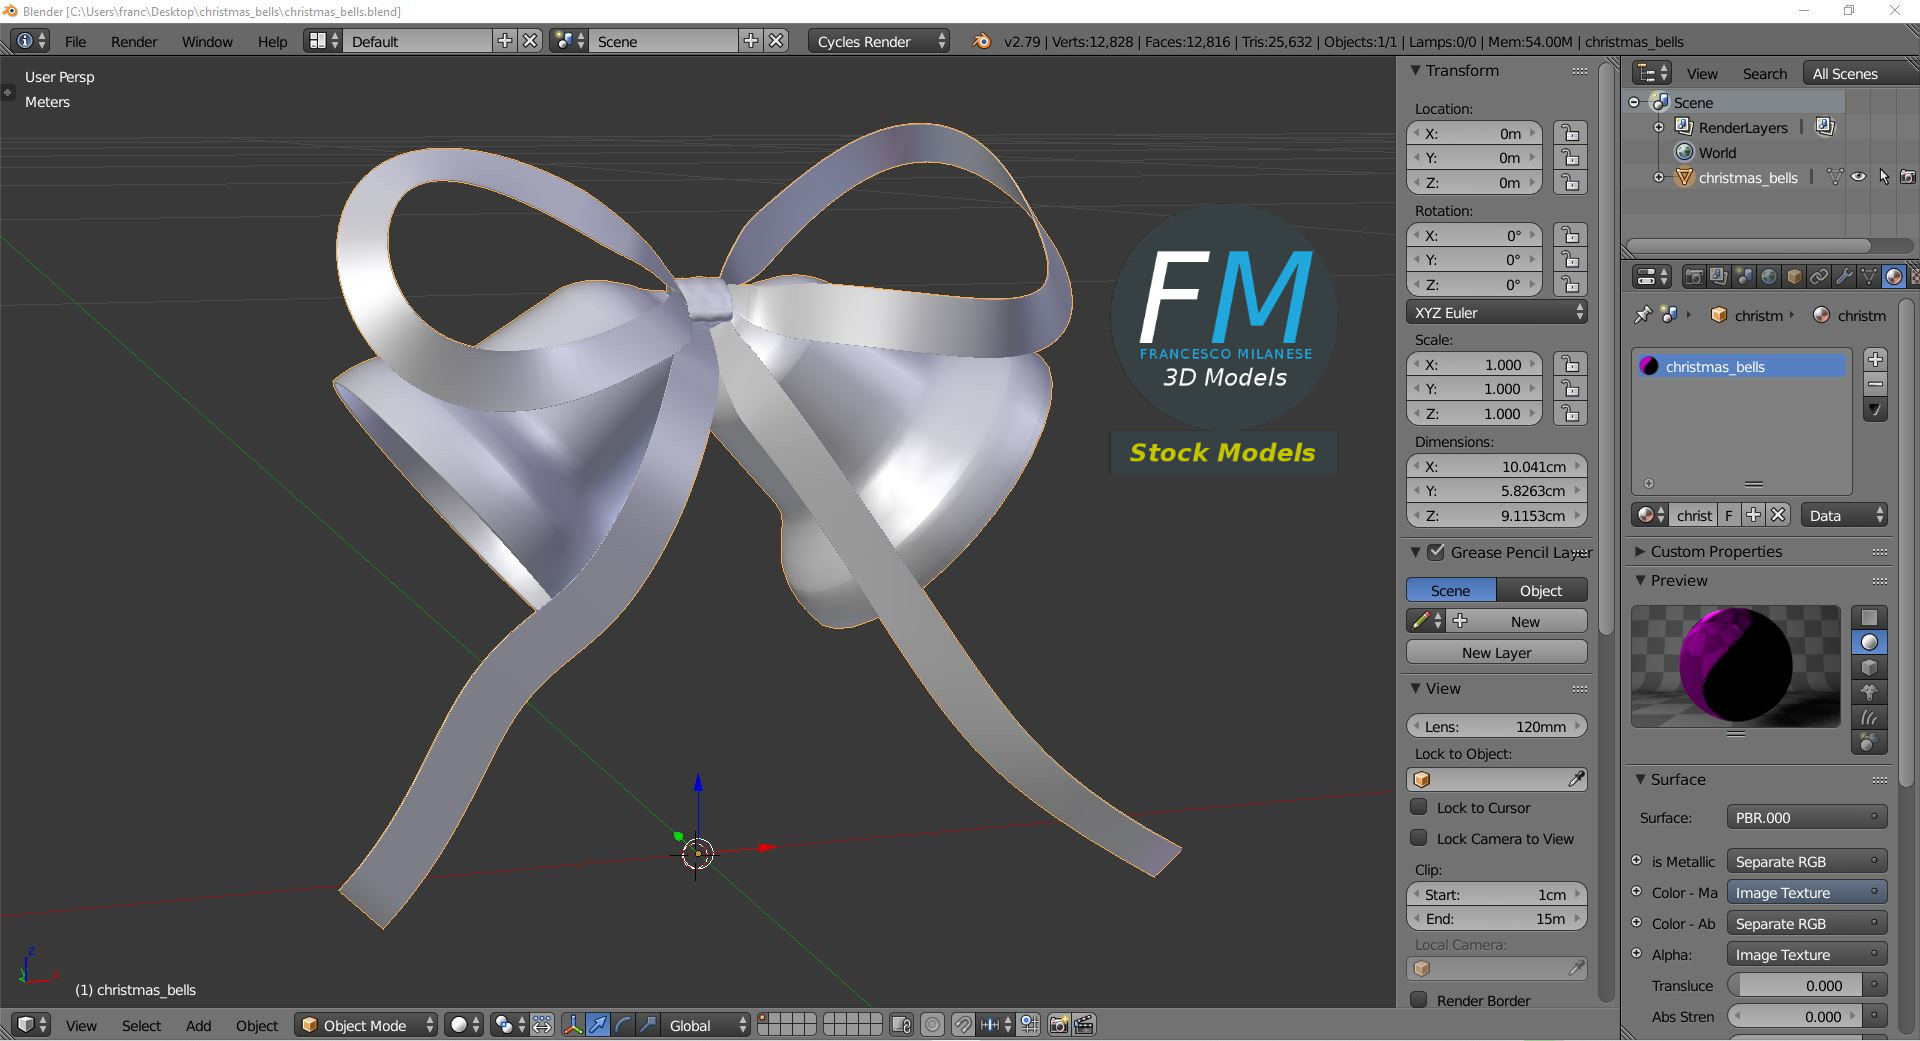Switch grease pencil source to Object
Screen dimensions: 1920x1041
tap(1541, 590)
